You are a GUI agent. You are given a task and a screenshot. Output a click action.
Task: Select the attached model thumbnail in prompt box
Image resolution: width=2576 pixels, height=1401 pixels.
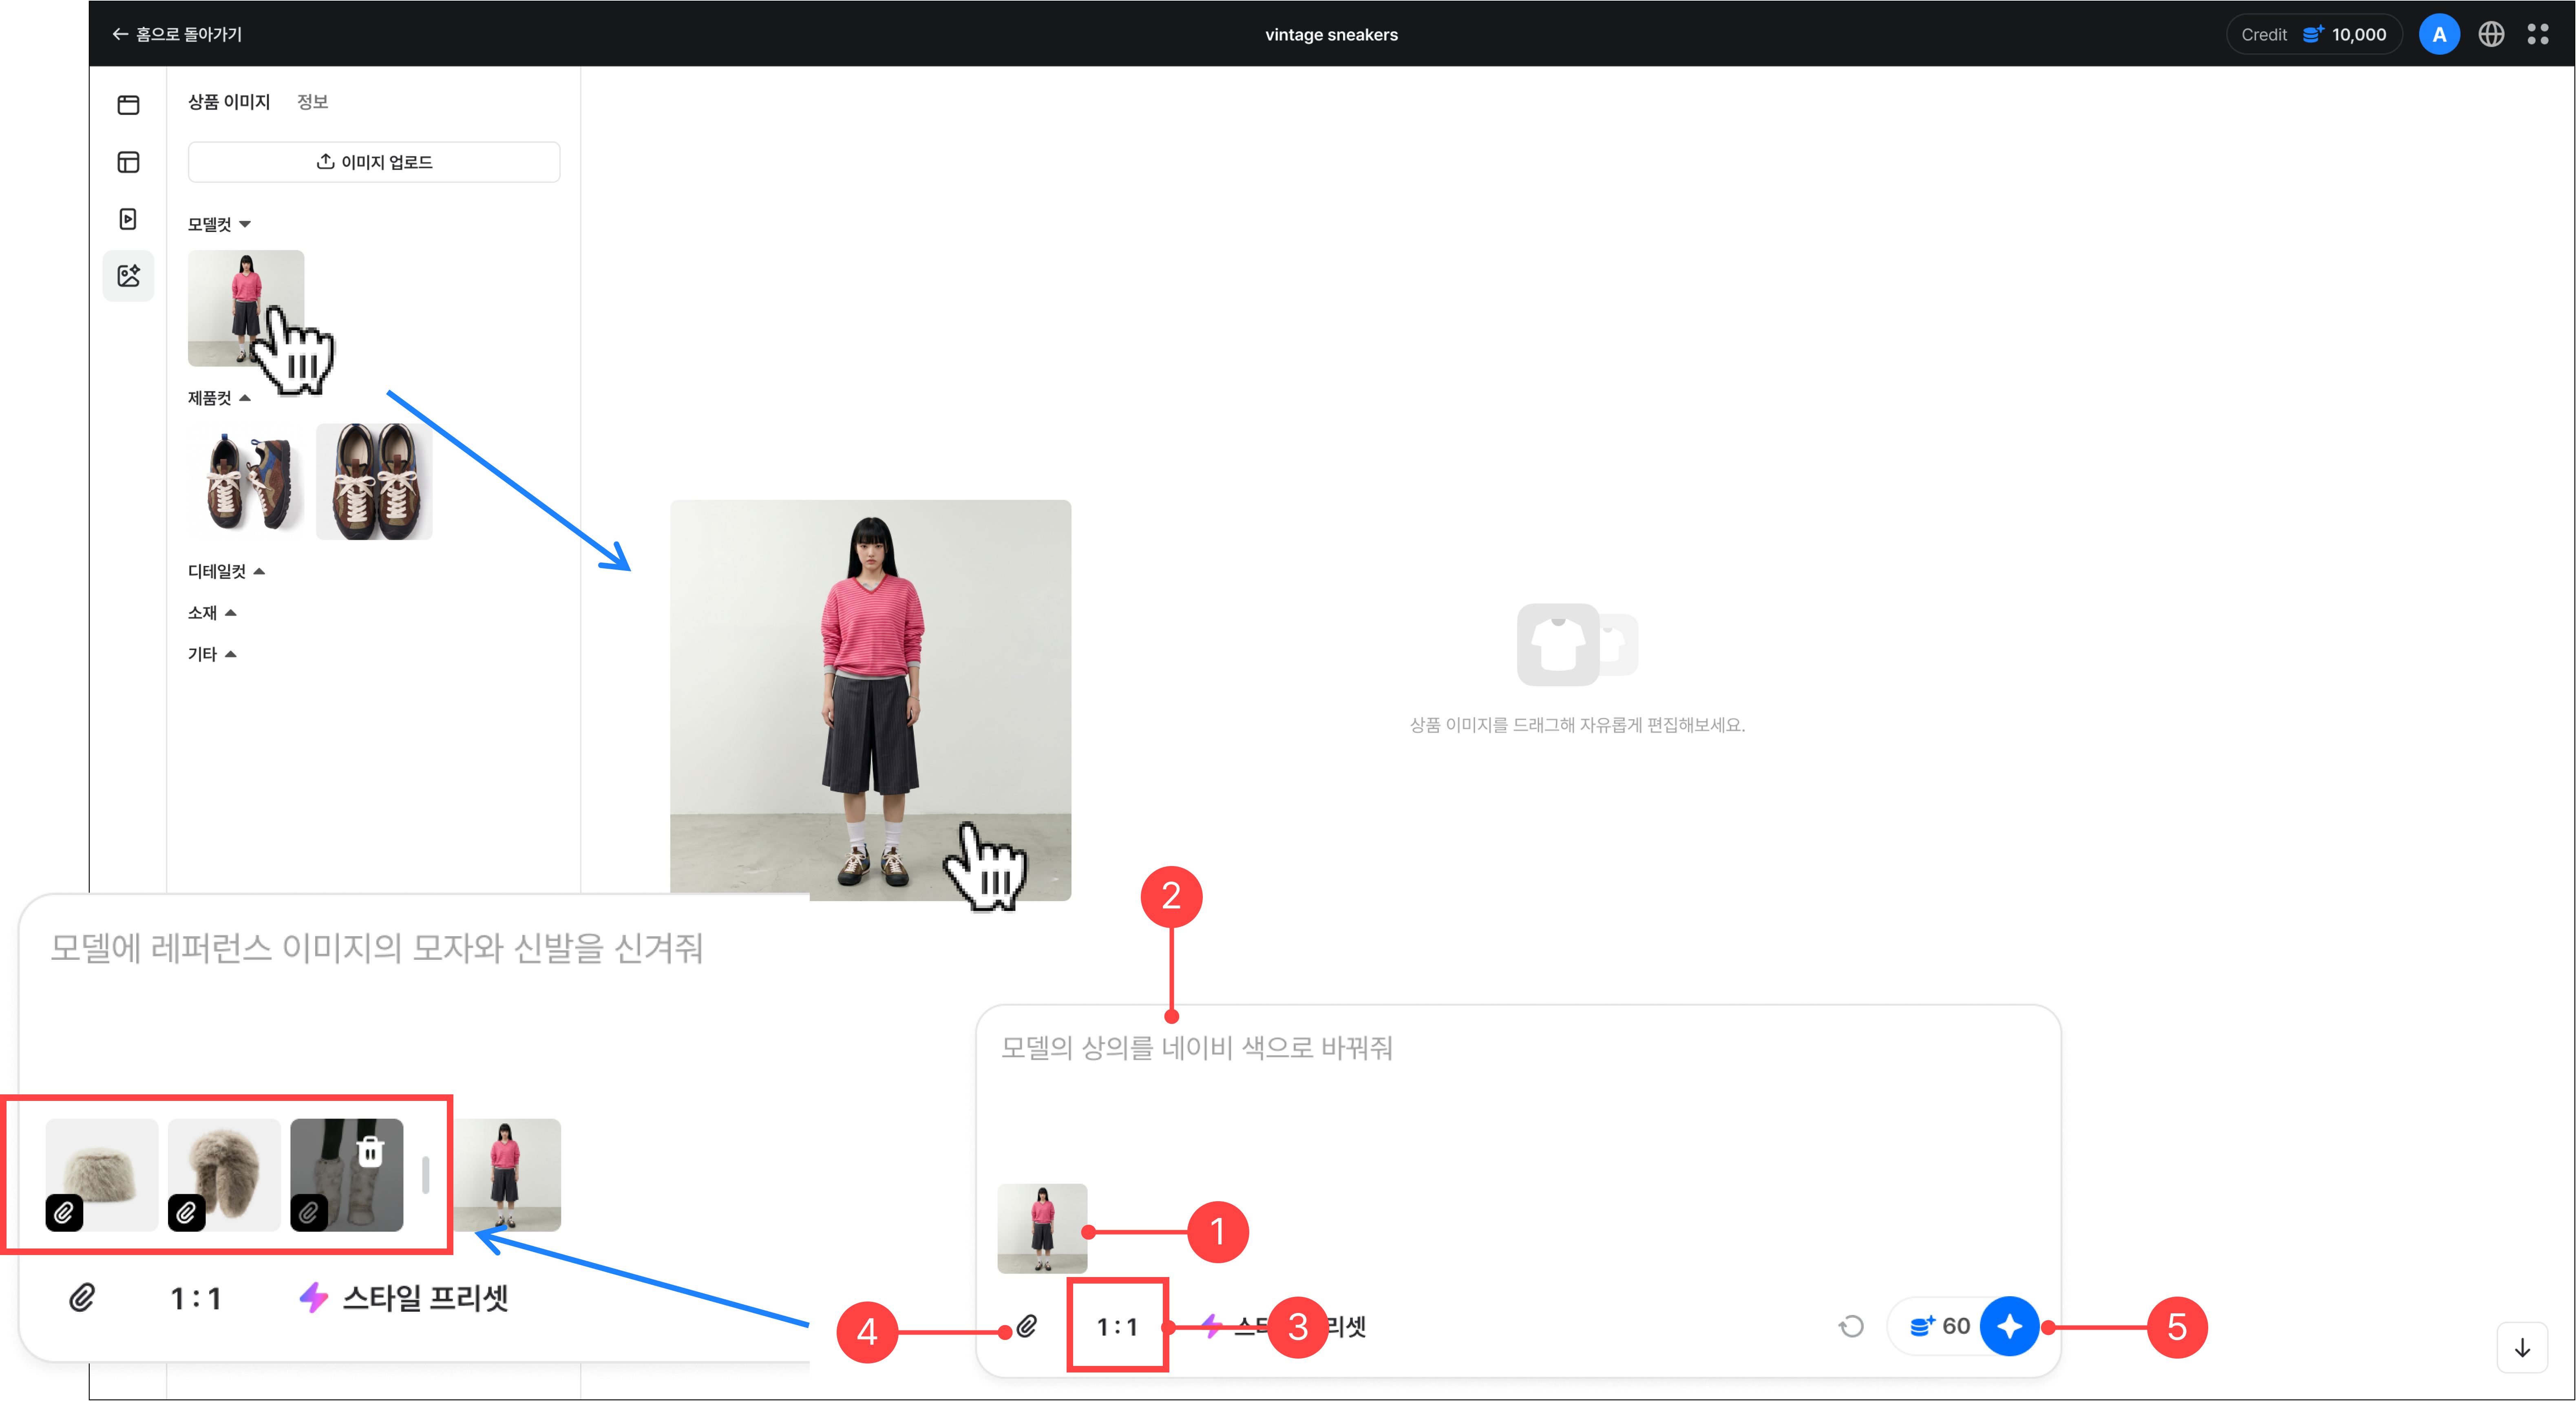click(x=1042, y=1228)
